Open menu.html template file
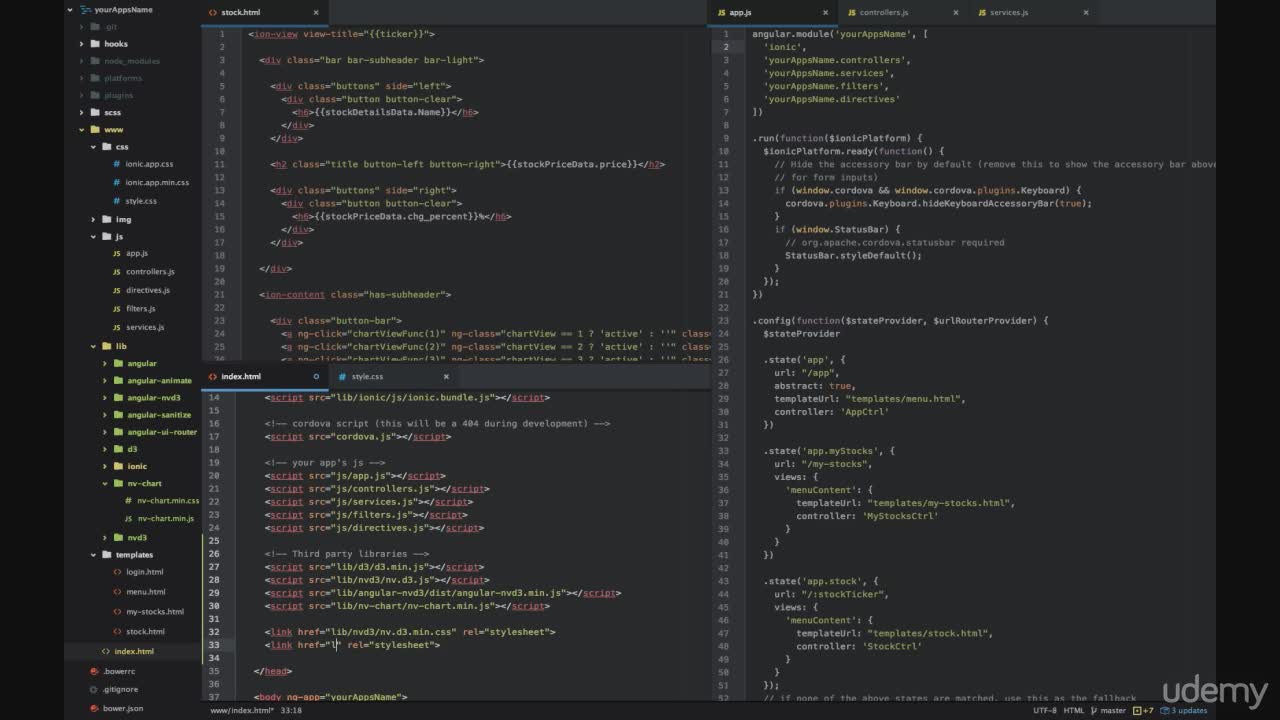 [146, 592]
